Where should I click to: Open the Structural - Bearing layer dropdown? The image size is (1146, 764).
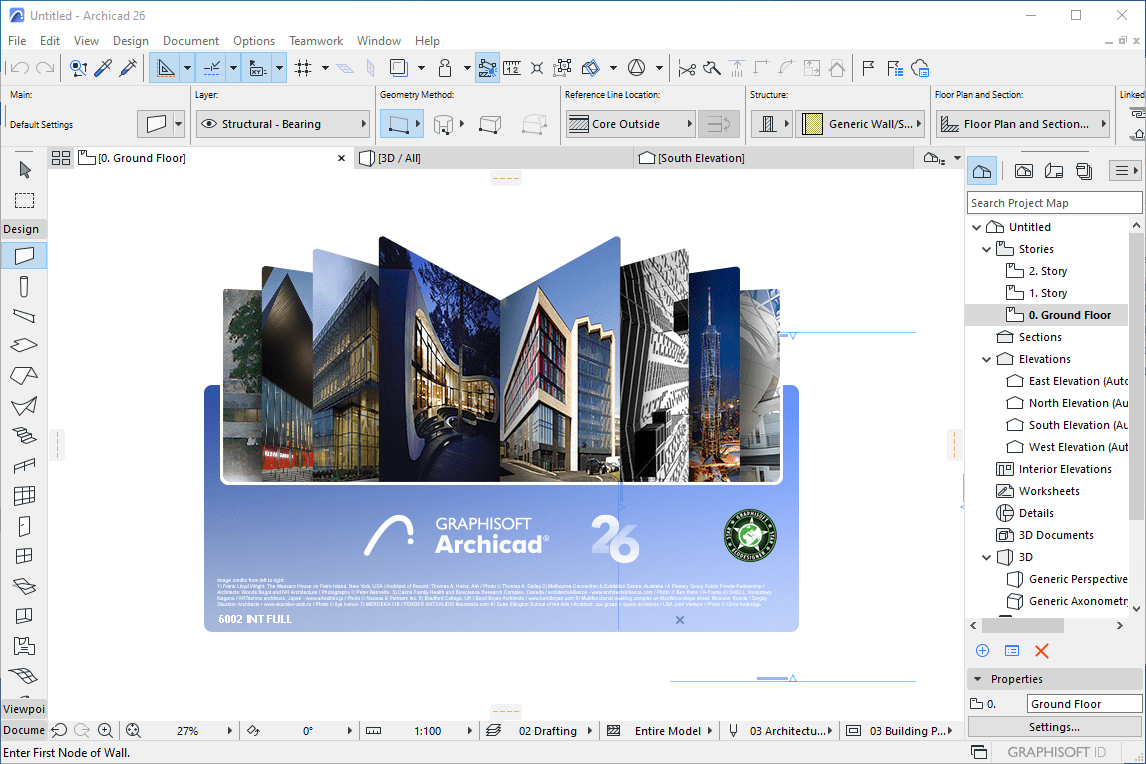click(x=283, y=124)
